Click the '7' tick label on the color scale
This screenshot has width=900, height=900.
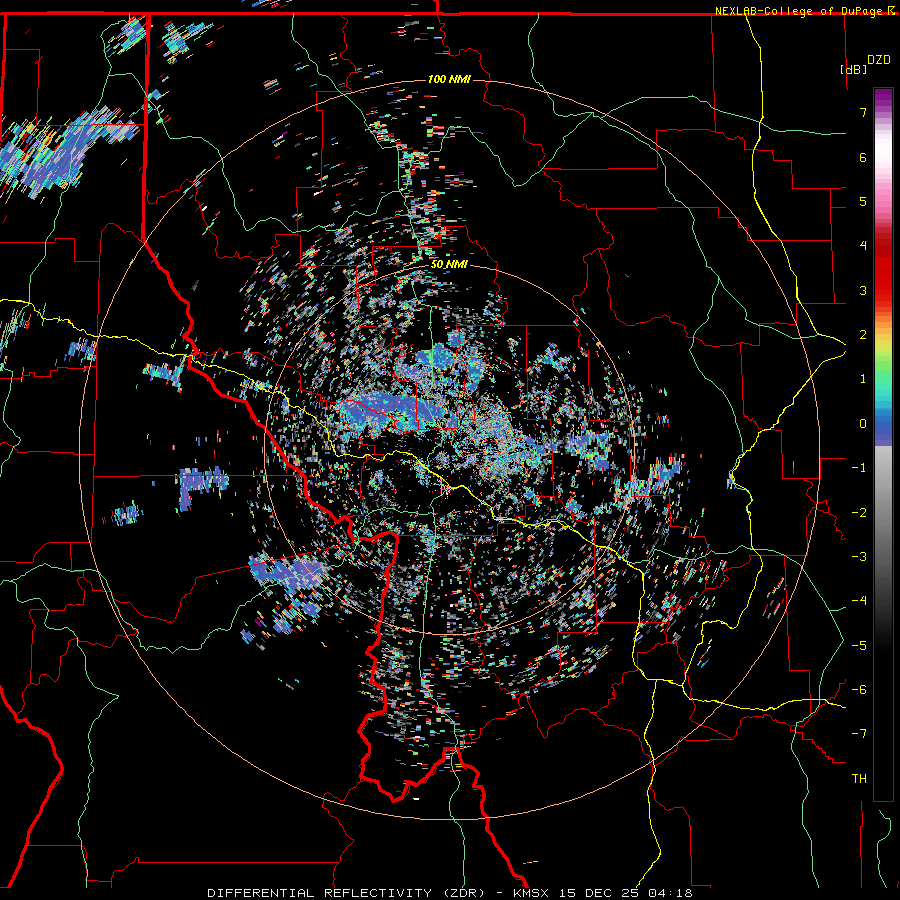click(863, 112)
